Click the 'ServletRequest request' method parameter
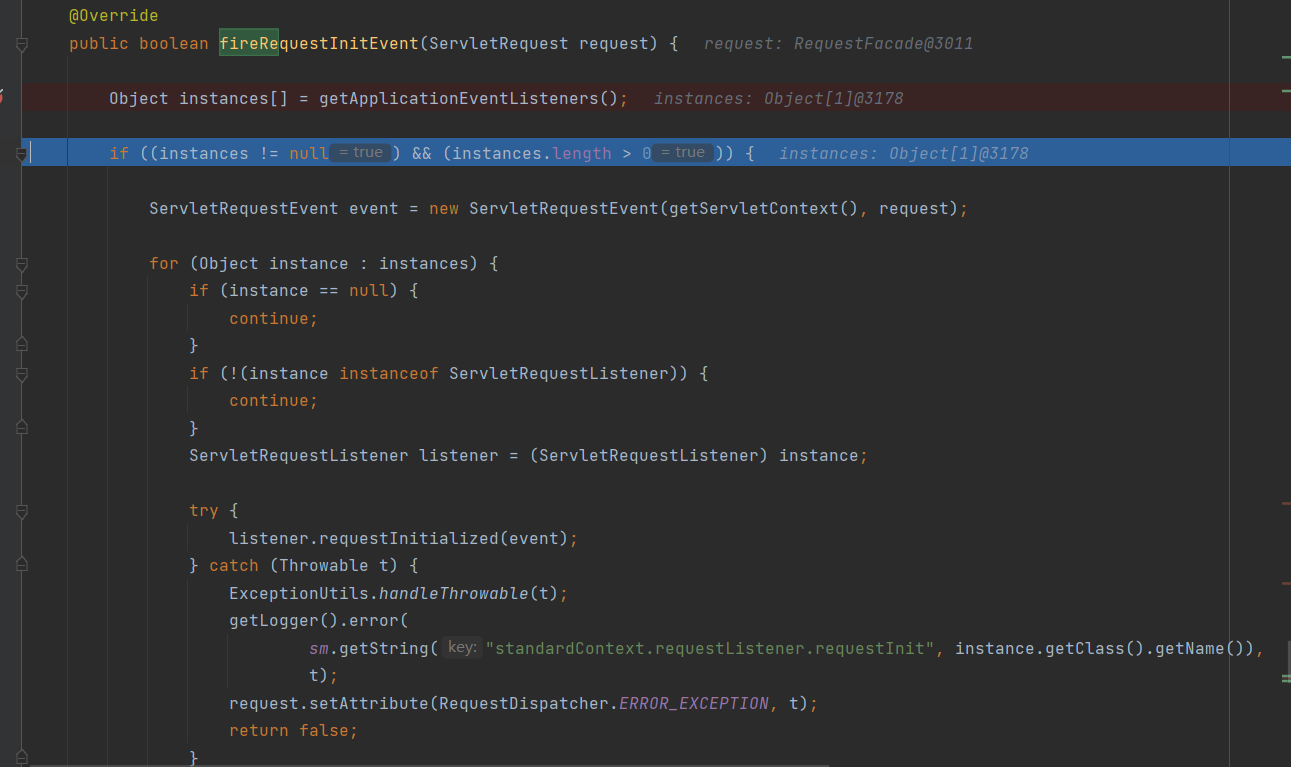1291x767 pixels. tap(538, 43)
